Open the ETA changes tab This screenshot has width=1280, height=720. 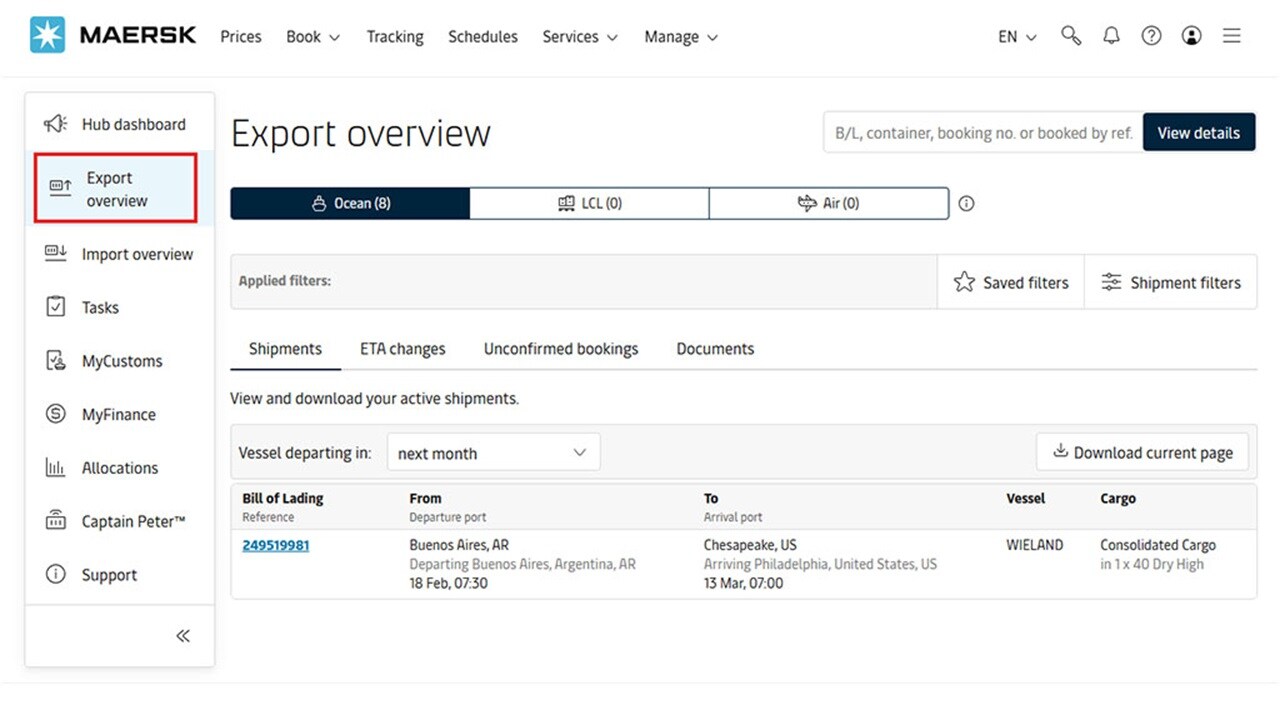point(402,348)
